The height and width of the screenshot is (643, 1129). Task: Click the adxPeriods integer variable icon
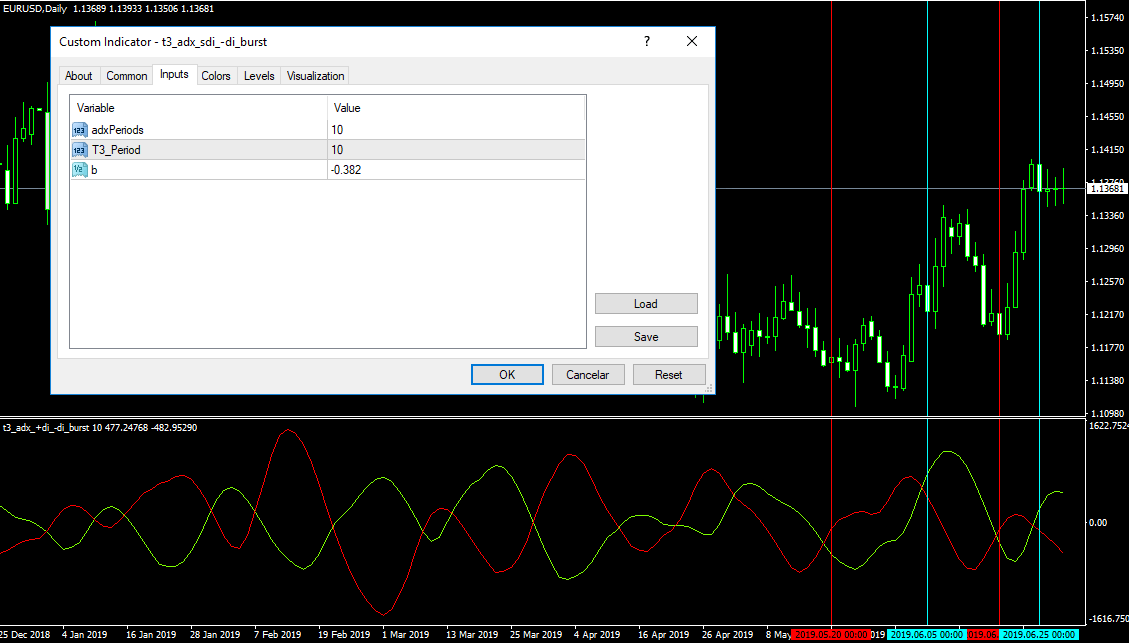(80, 130)
